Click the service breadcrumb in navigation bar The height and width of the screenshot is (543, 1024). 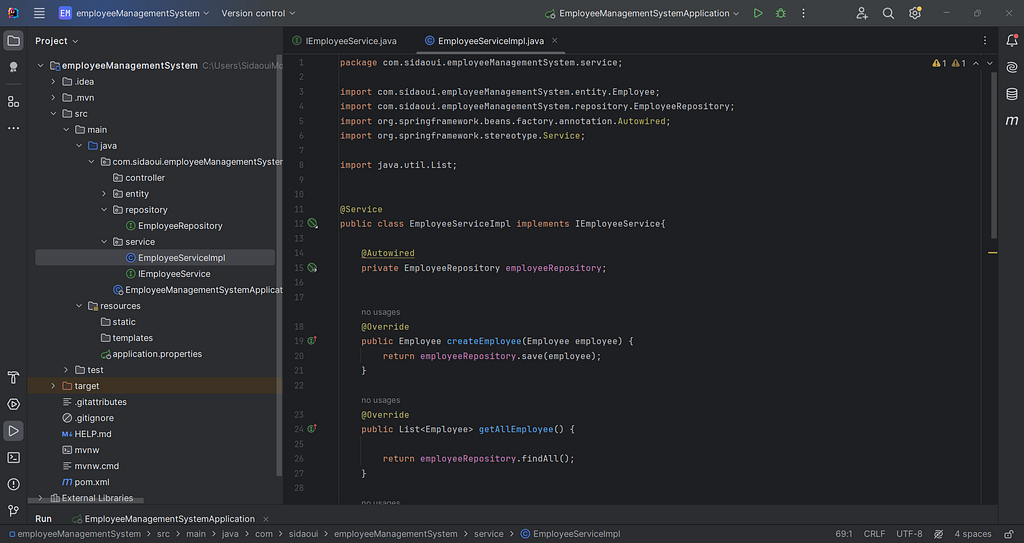[488, 534]
